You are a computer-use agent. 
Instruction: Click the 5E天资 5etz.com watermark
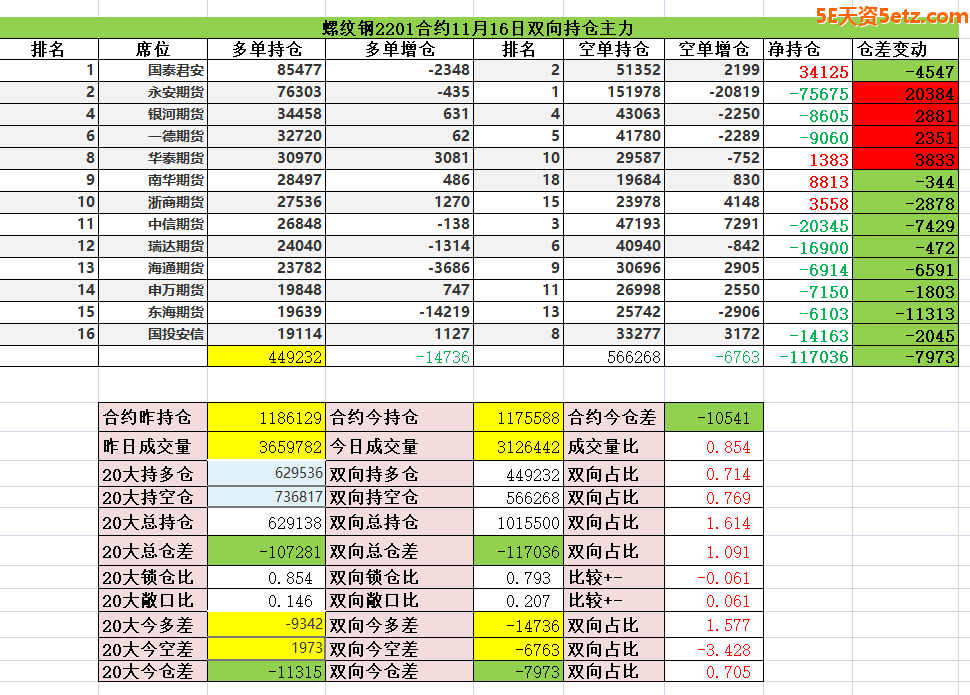click(890, 17)
